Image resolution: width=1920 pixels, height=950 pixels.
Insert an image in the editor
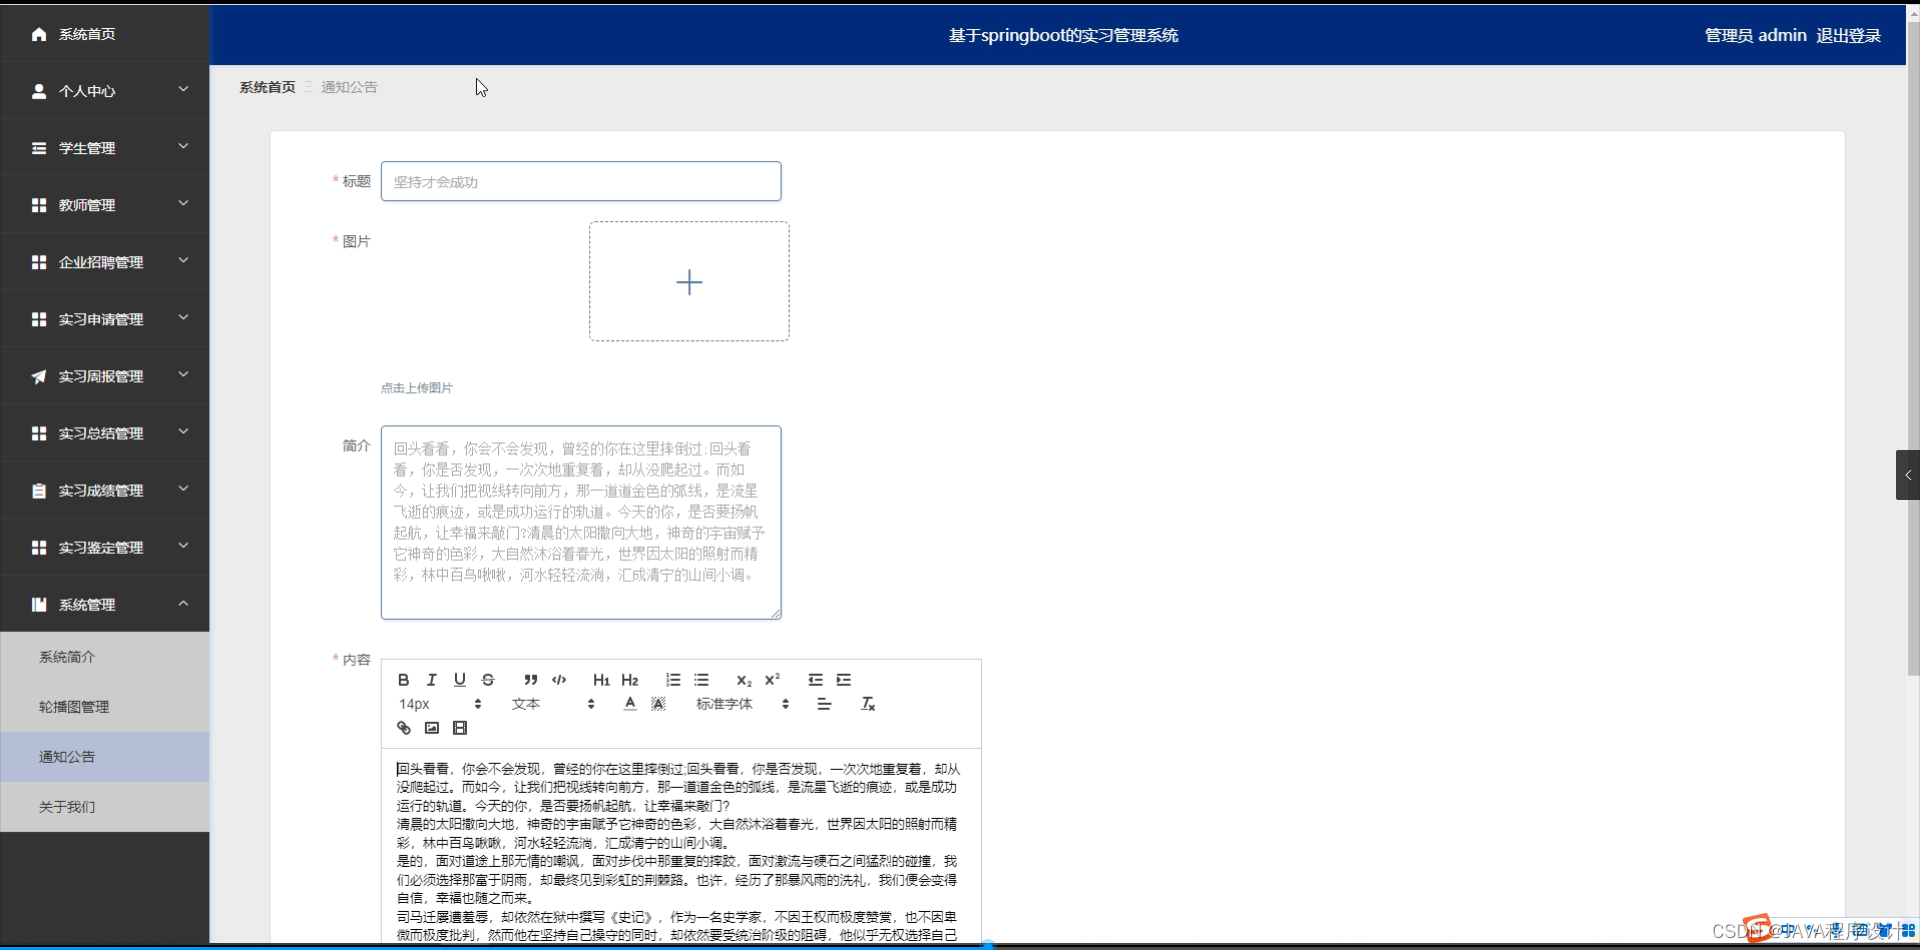tap(431, 728)
